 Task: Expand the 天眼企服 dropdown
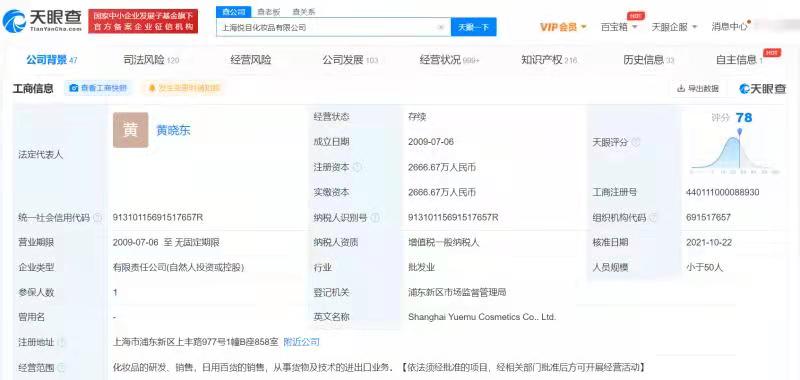pyautogui.click(x=674, y=27)
